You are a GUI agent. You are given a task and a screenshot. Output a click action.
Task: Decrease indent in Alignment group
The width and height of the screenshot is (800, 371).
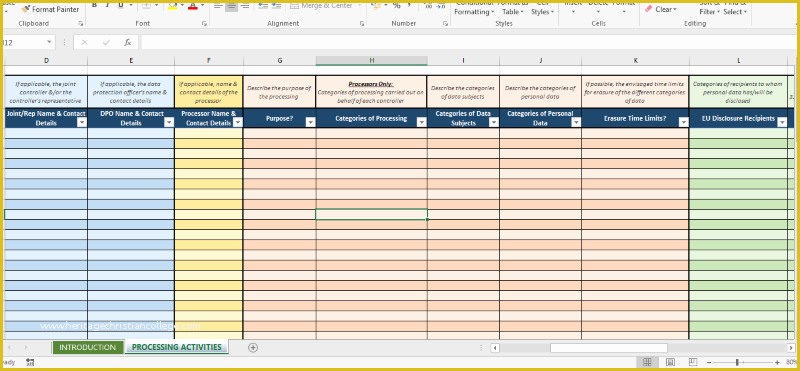(263, 6)
